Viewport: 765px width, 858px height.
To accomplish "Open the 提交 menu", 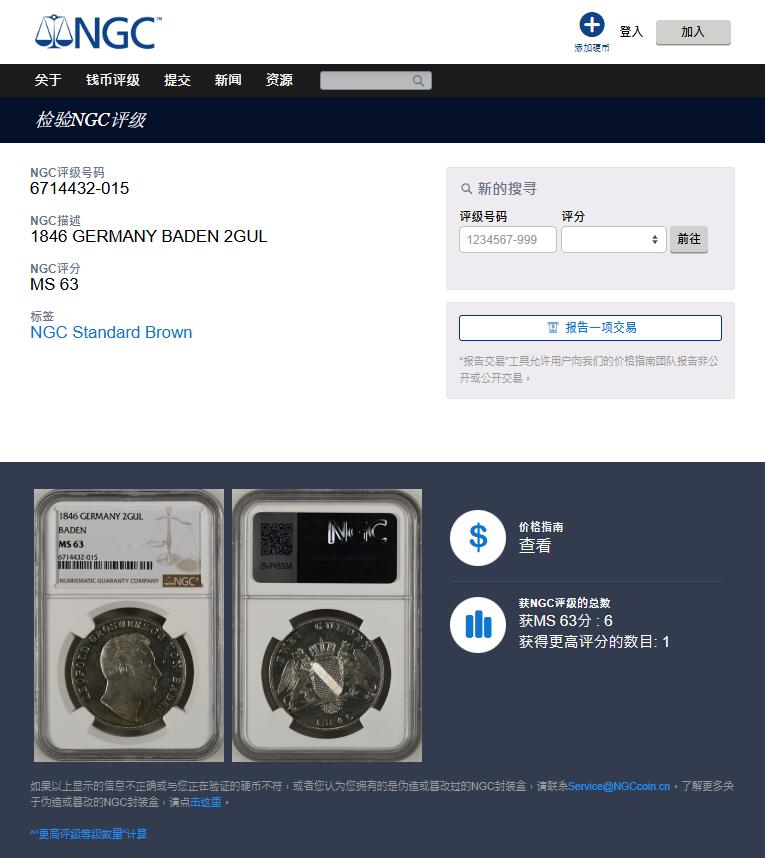I will (x=177, y=80).
